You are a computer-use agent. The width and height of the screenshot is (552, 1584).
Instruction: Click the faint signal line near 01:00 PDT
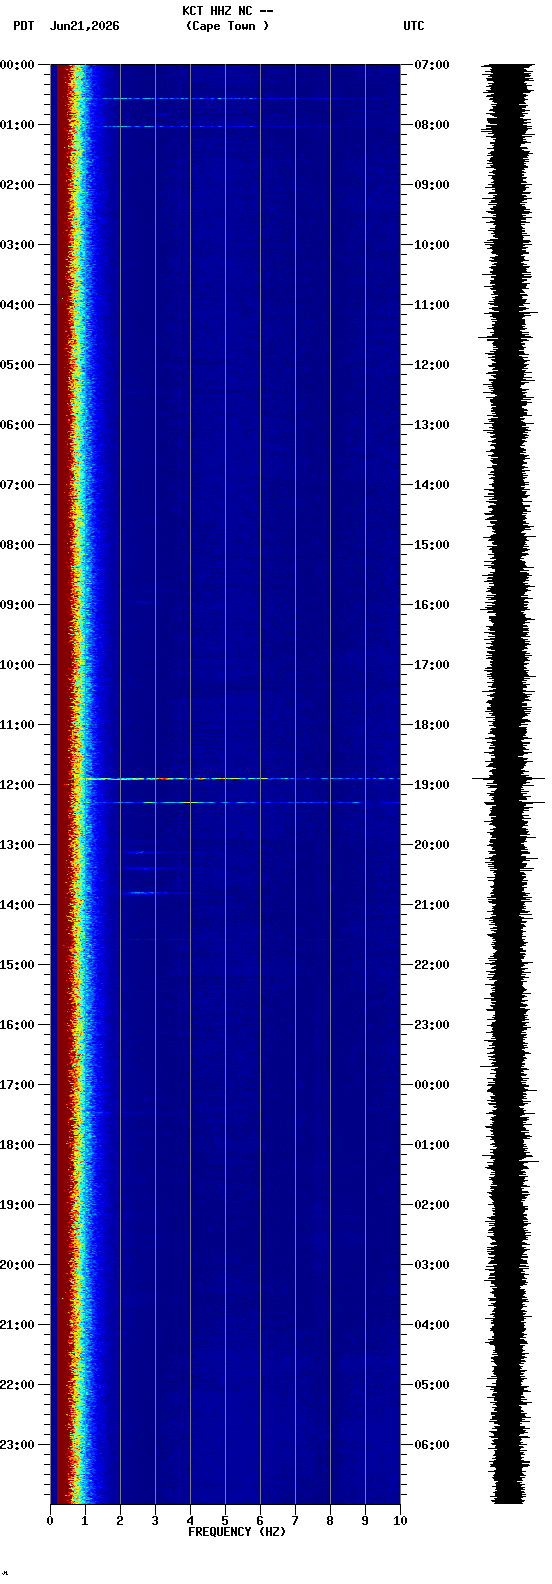[x=180, y=126]
